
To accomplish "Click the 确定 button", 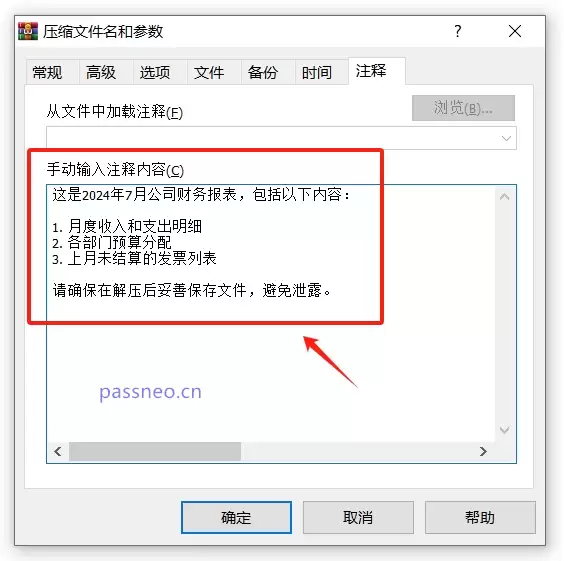I will pyautogui.click(x=236, y=517).
